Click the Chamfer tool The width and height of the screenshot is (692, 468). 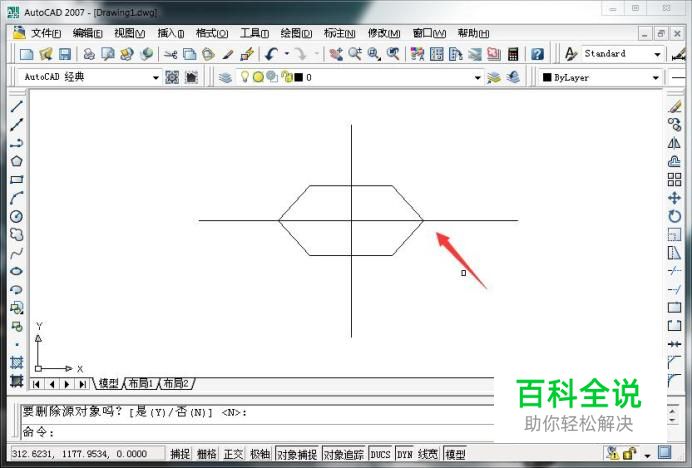pyautogui.click(x=674, y=362)
